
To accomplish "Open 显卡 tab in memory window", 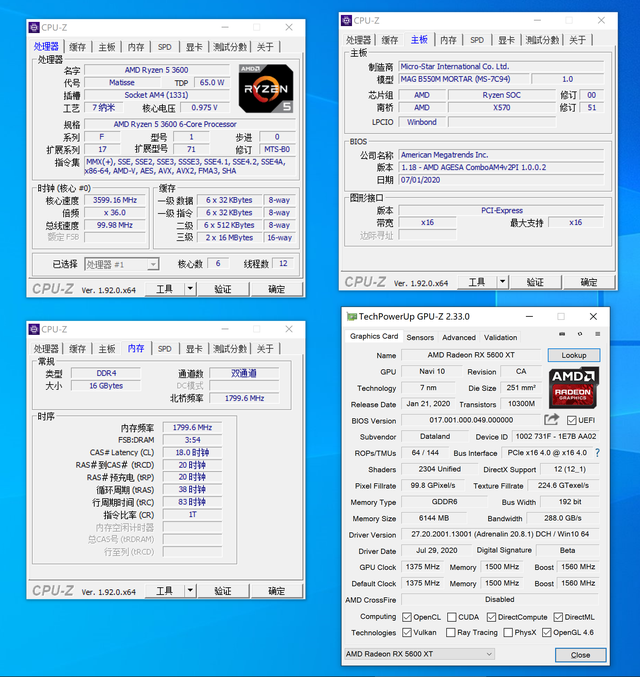I will pos(194,348).
